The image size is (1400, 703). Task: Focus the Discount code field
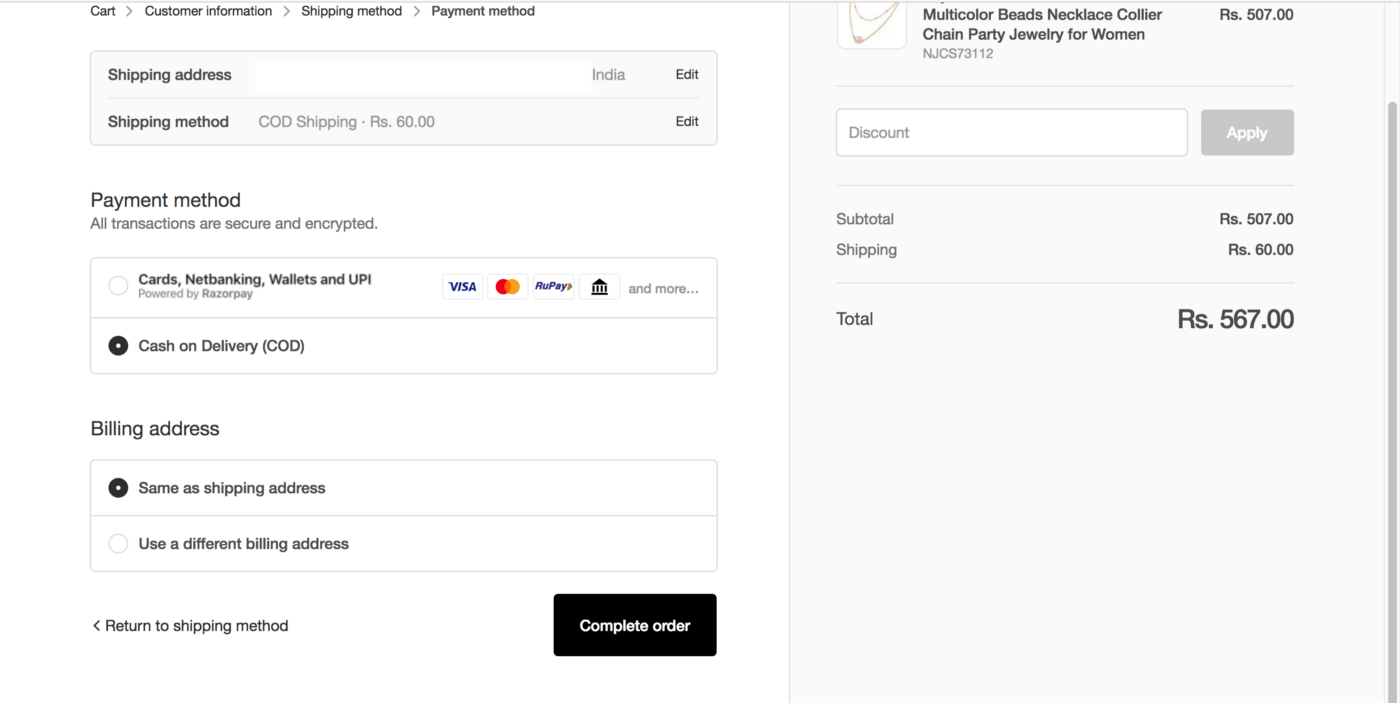[1011, 133]
